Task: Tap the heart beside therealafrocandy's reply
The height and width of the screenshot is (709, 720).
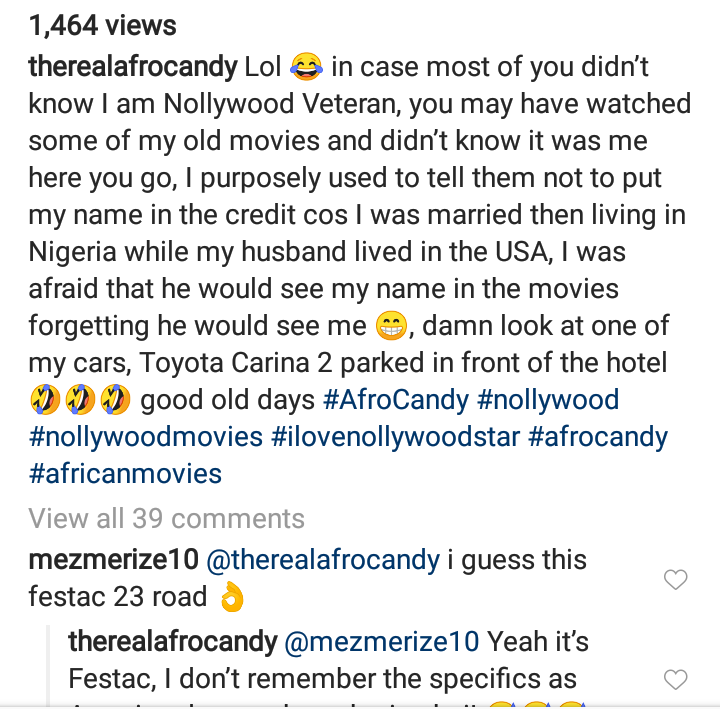Action: pyautogui.click(x=676, y=680)
